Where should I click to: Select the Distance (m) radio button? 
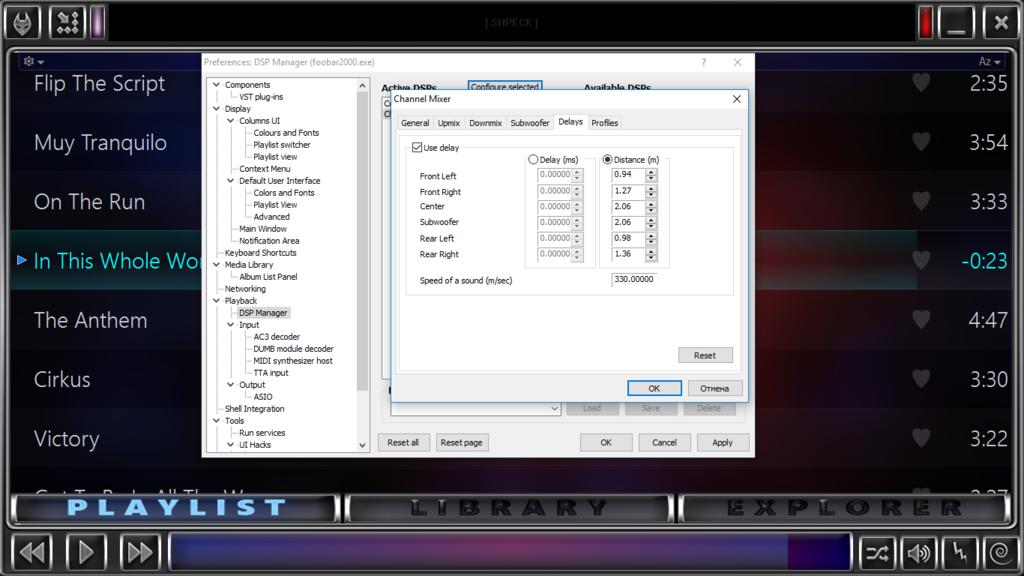[x=607, y=160]
